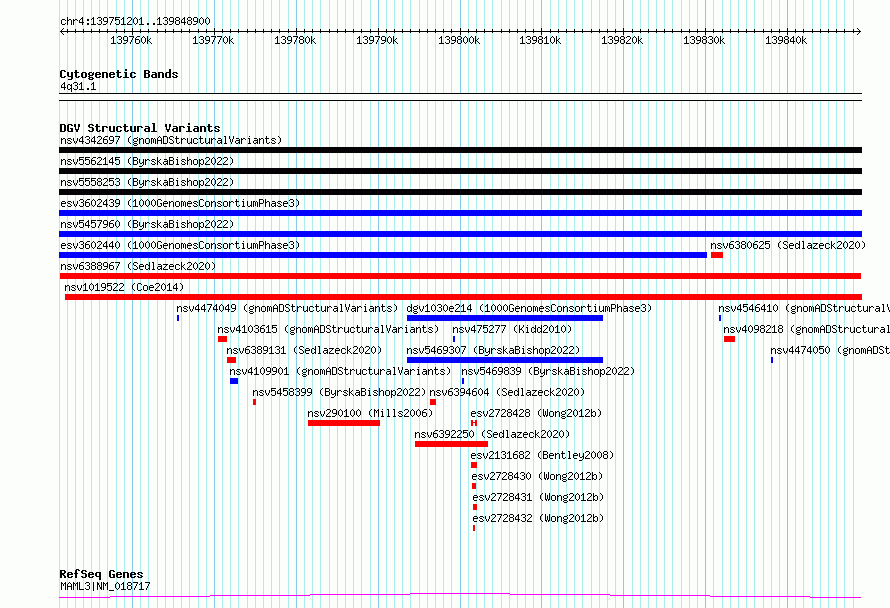This screenshot has height=608, width=890.
Task: Click the Cytogenetic Bands track title
Action: point(119,74)
